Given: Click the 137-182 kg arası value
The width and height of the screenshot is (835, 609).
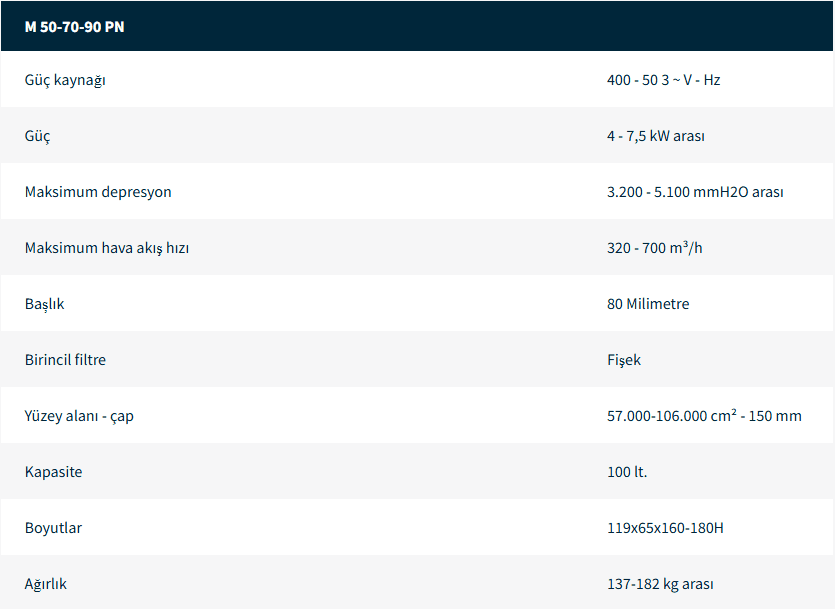Looking at the screenshot, I should [660, 584].
